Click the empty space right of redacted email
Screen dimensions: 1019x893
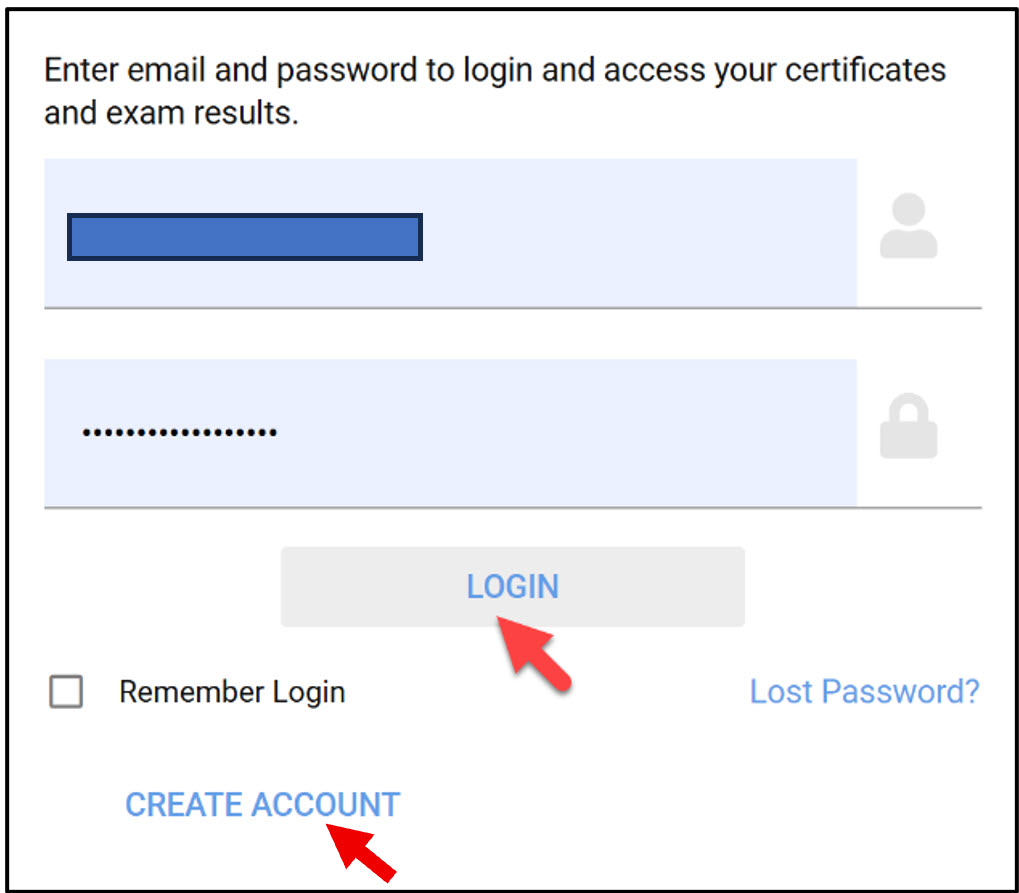click(640, 237)
